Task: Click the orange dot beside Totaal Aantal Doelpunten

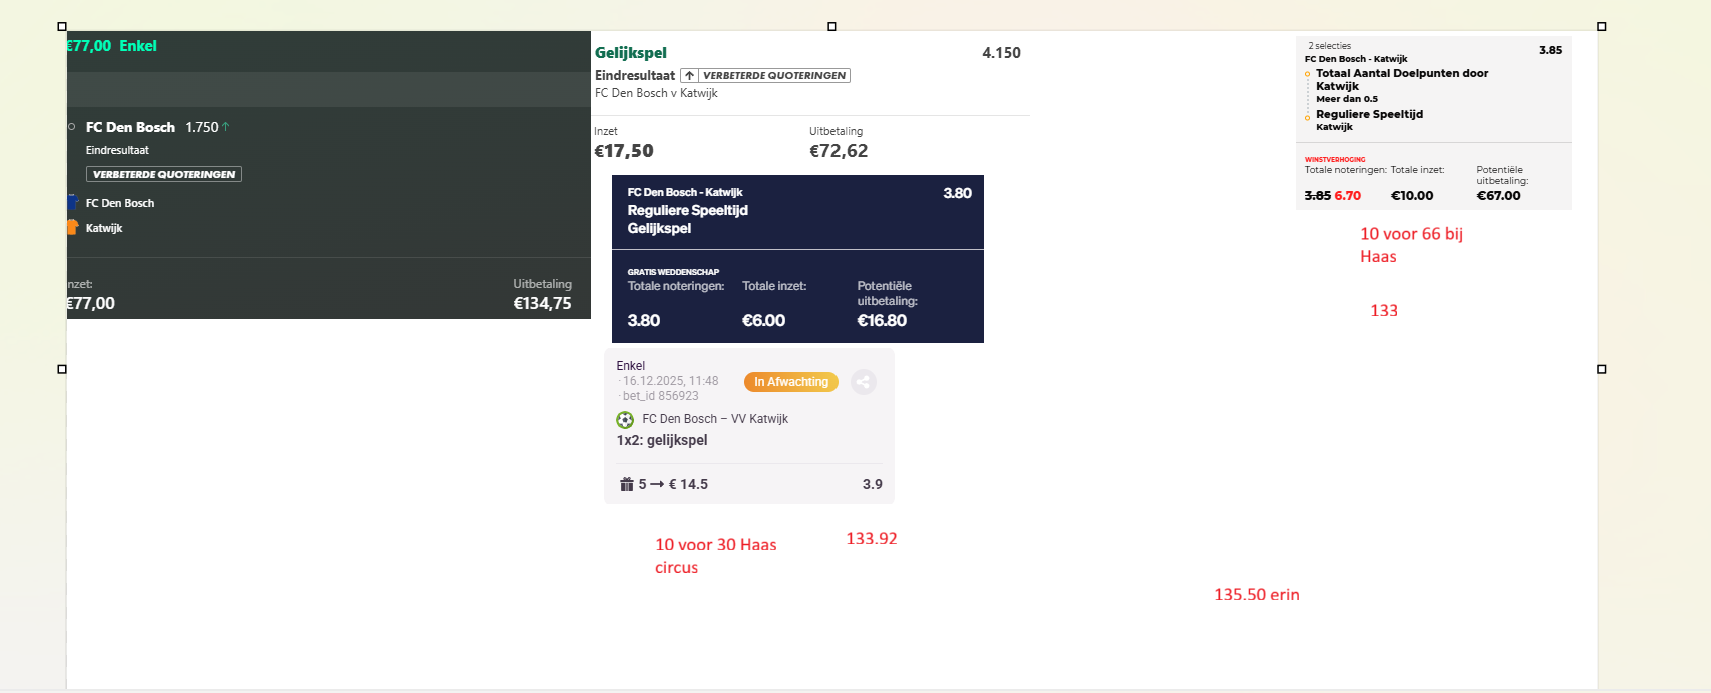Action: (1307, 74)
